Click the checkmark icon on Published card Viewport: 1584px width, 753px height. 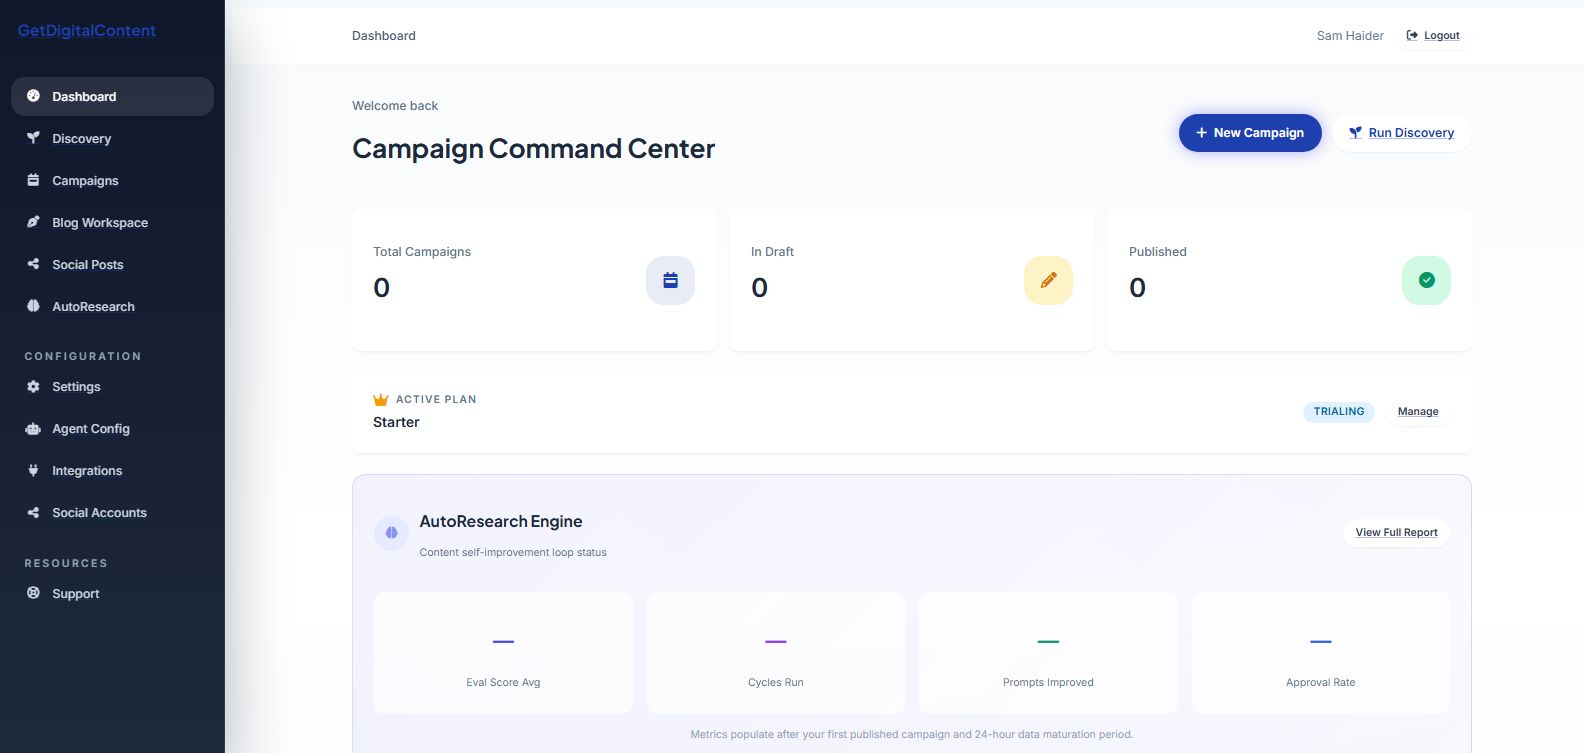coord(1426,280)
